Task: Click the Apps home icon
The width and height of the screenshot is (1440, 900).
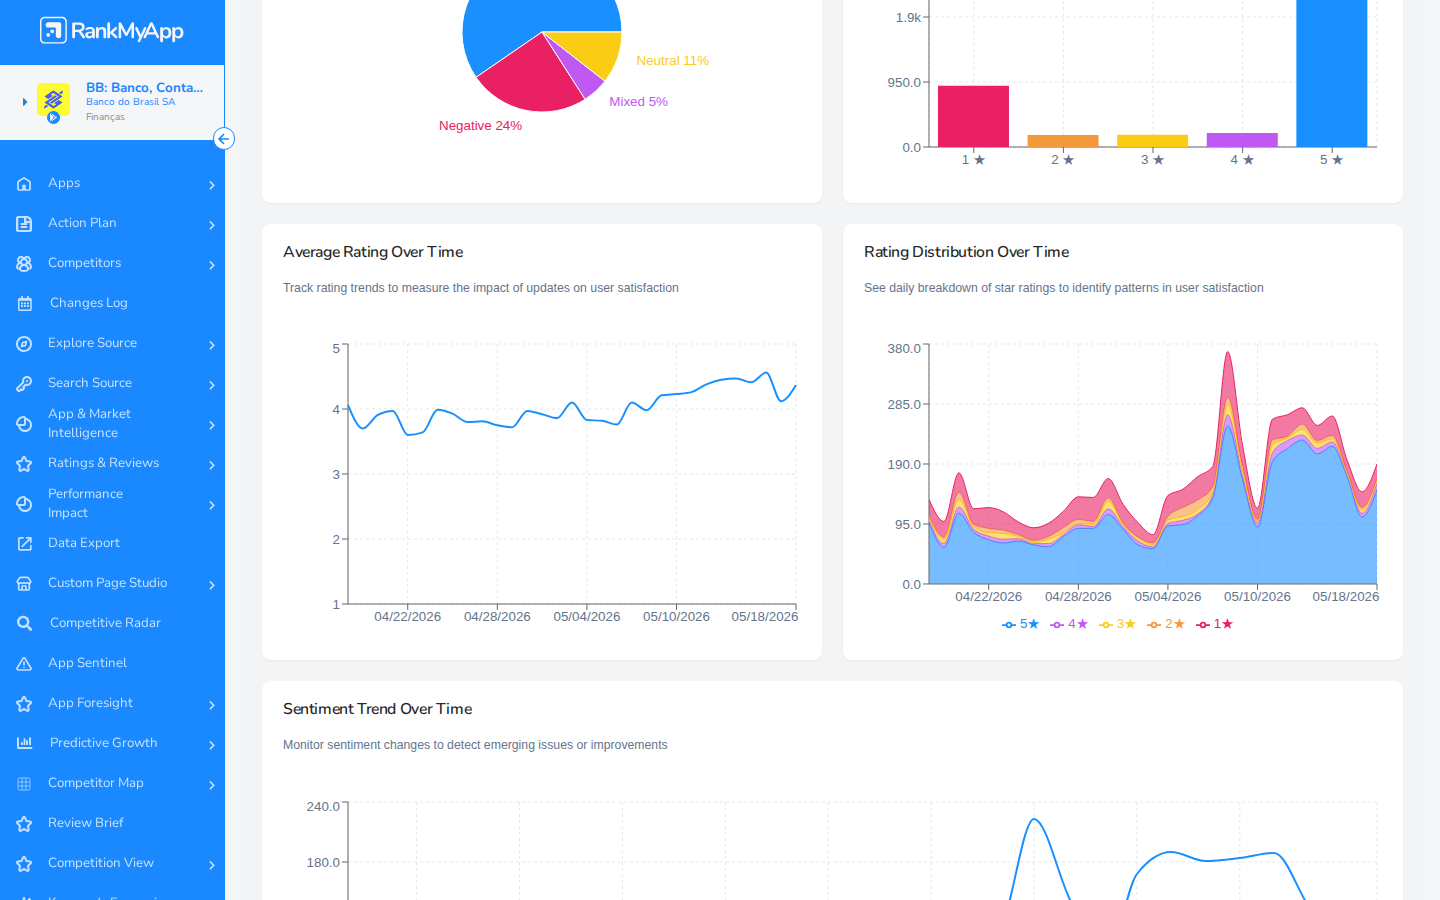Action: pos(24,184)
